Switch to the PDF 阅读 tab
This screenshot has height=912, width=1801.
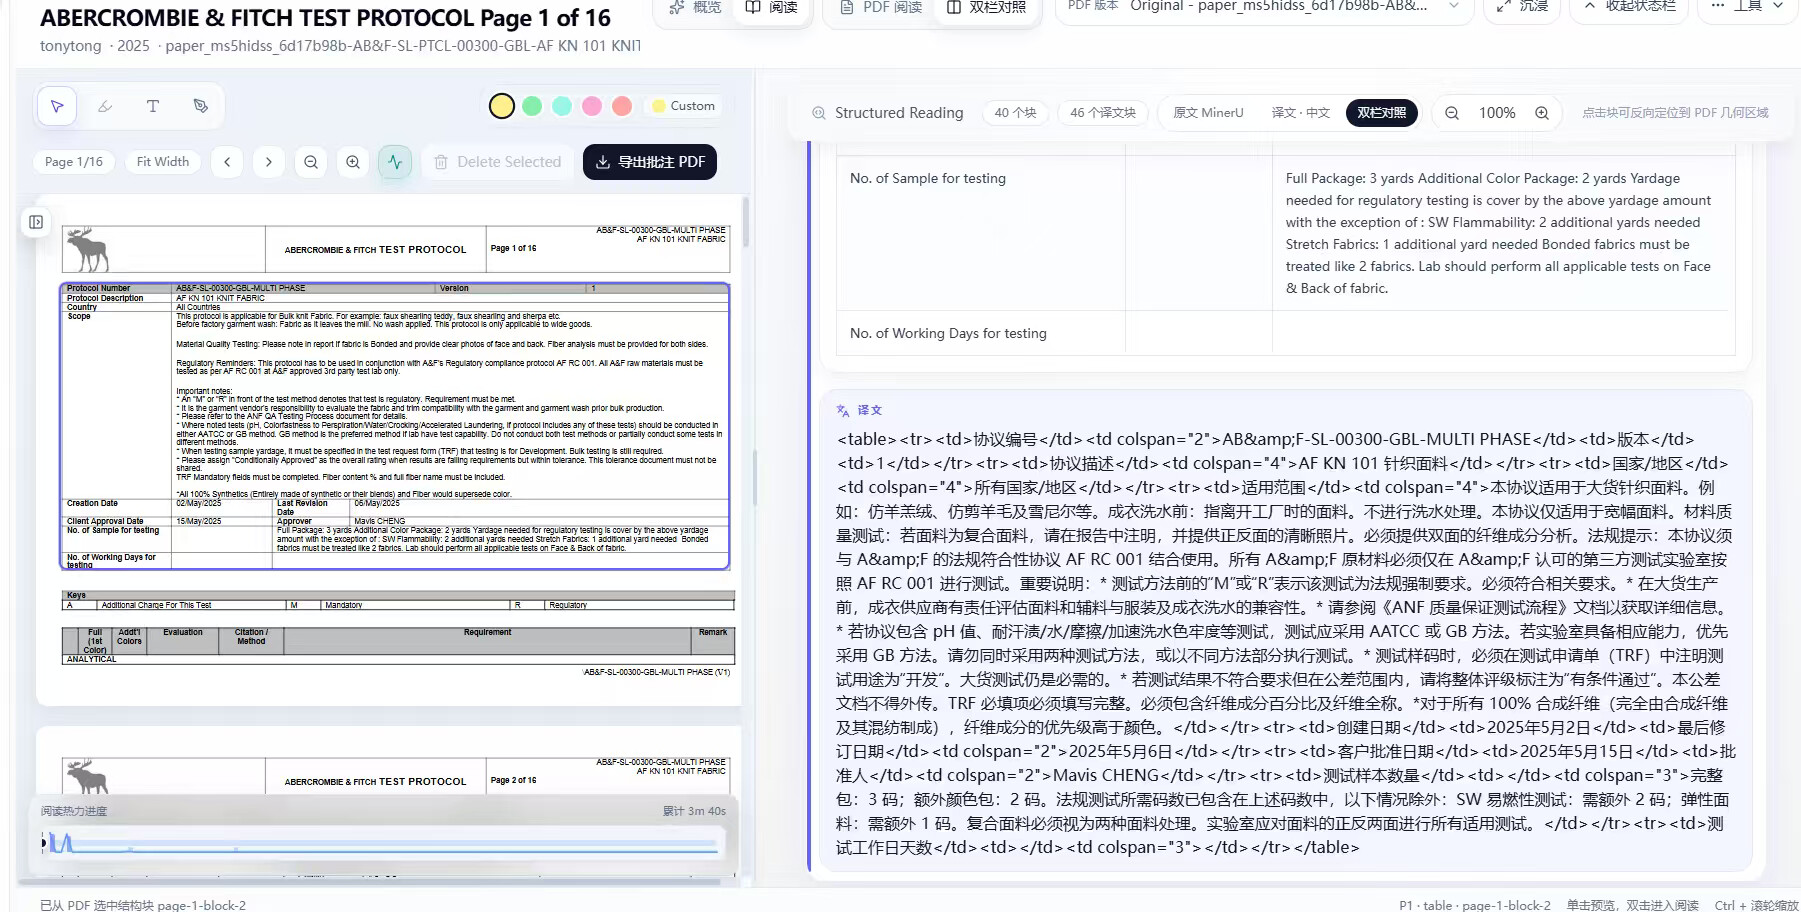click(x=880, y=7)
